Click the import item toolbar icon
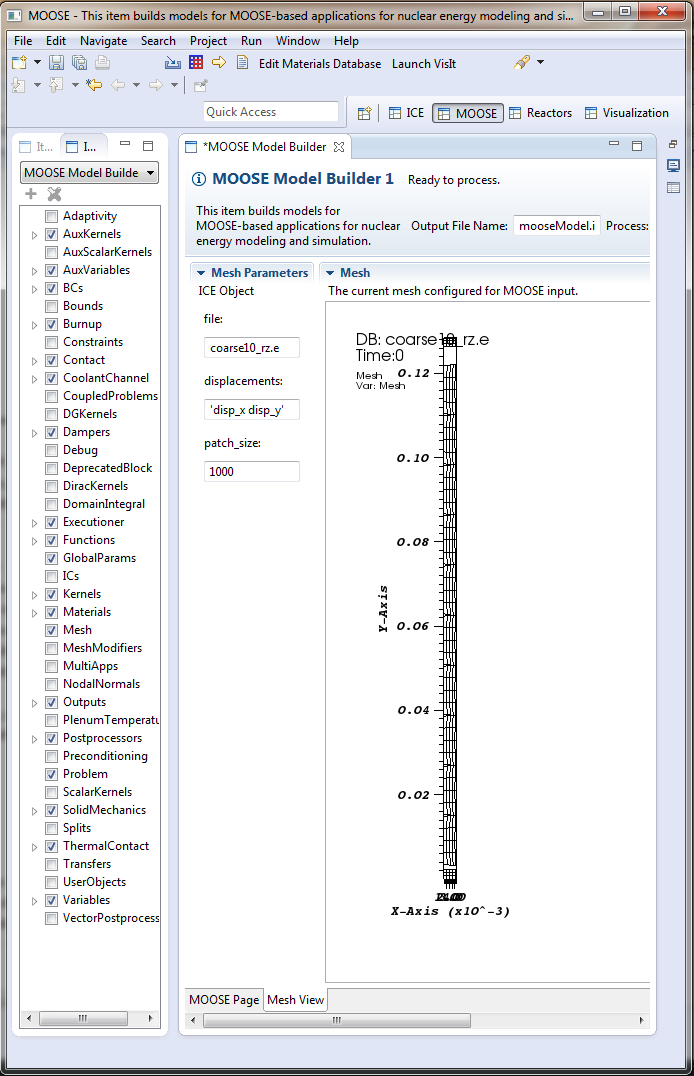 pyautogui.click(x=173, y=63)
